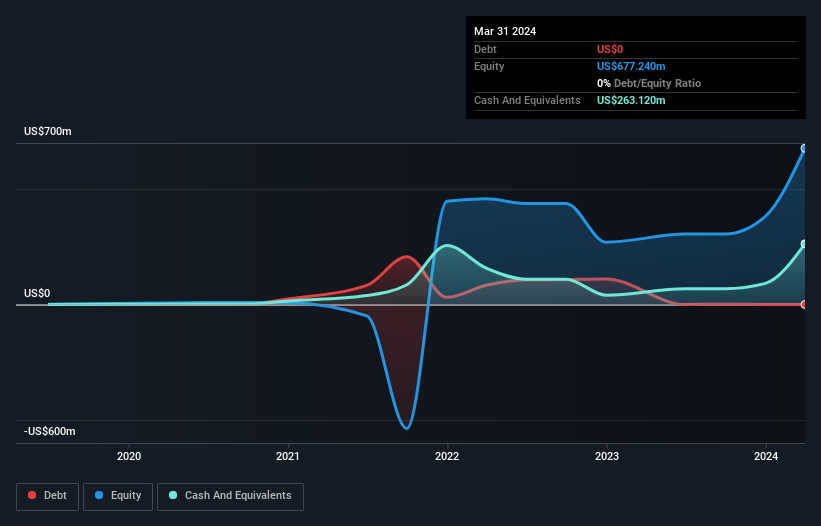
Task: Select the 2022 x-axis label
Action: click(x=447, y=456)
